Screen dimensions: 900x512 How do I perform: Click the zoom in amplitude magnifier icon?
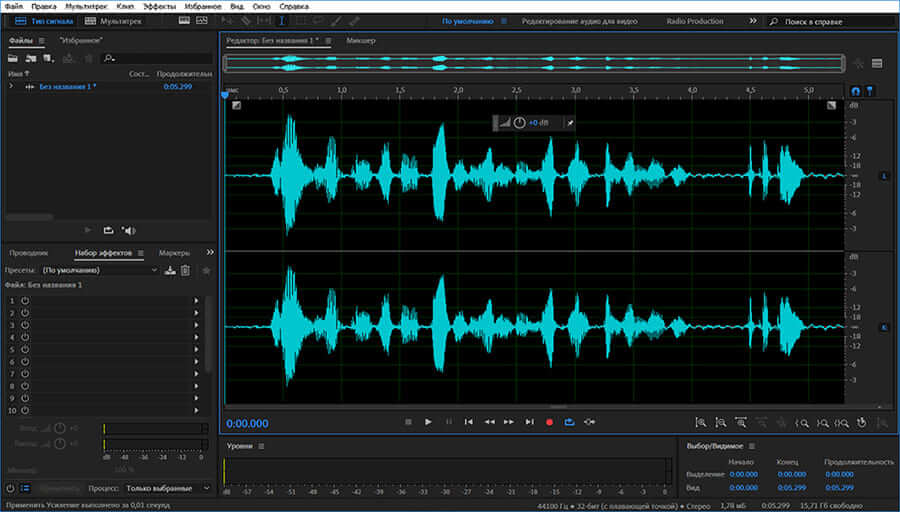pyautogui.click(x=701, y=423)
